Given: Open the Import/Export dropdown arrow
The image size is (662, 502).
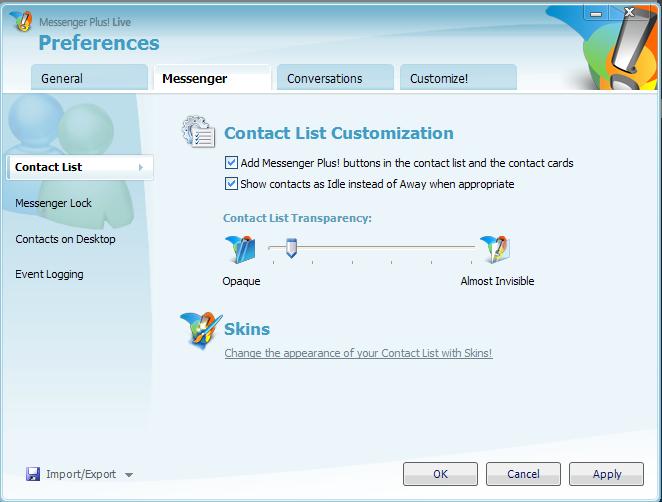Looking at the screenshot, I should (x=129, y=475).
